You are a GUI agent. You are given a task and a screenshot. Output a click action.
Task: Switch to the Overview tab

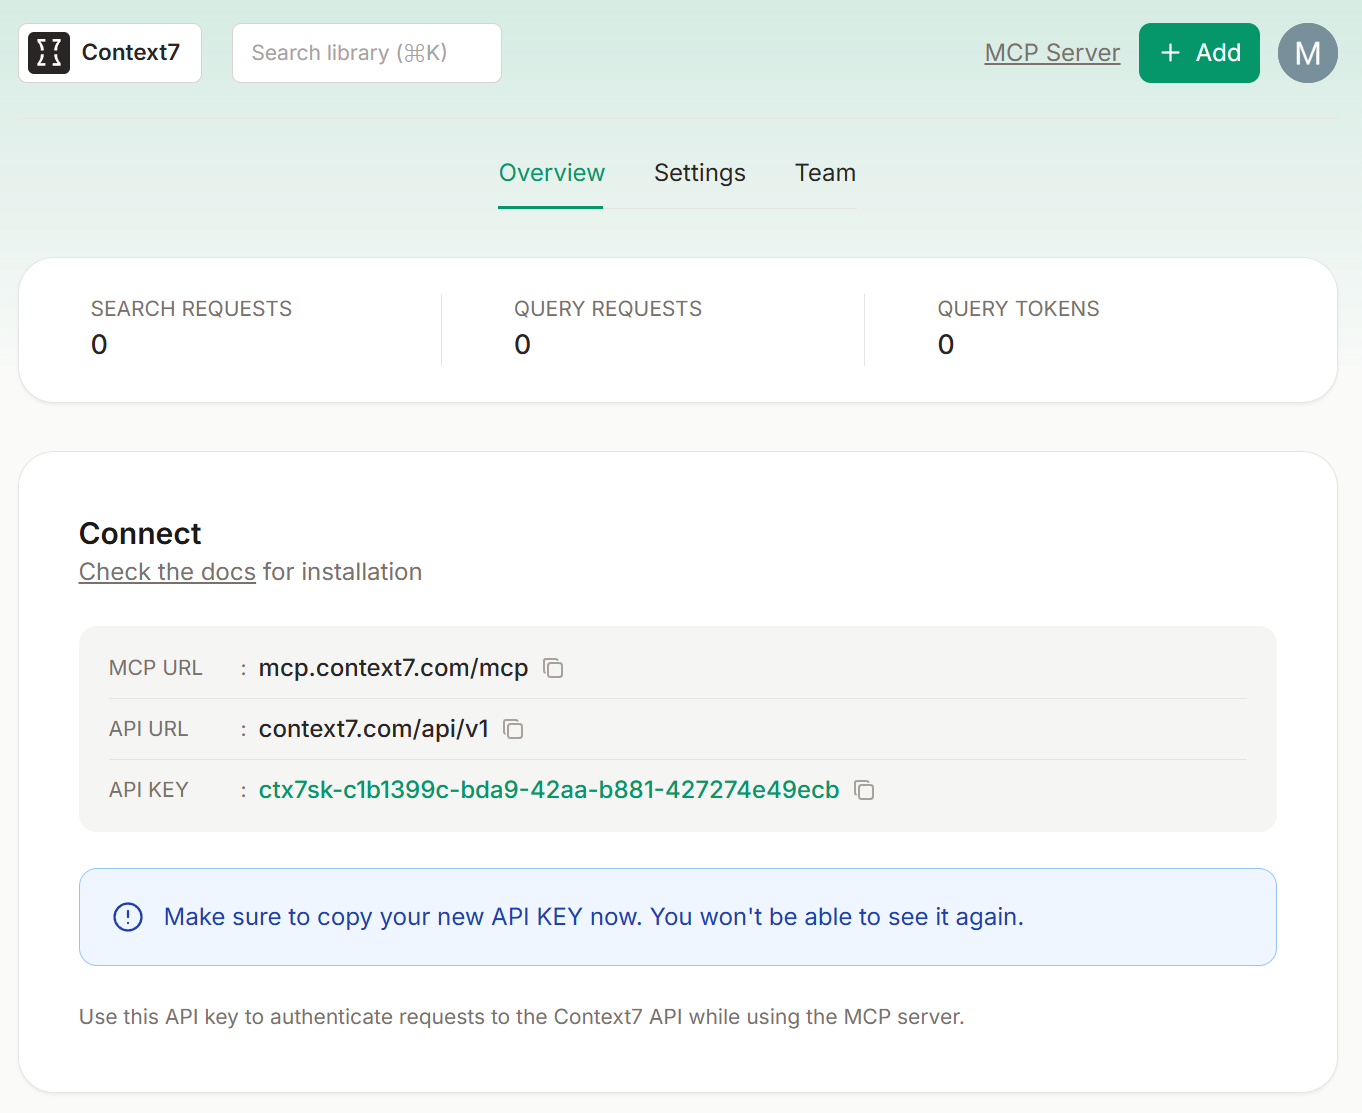[x=551, y=173]
